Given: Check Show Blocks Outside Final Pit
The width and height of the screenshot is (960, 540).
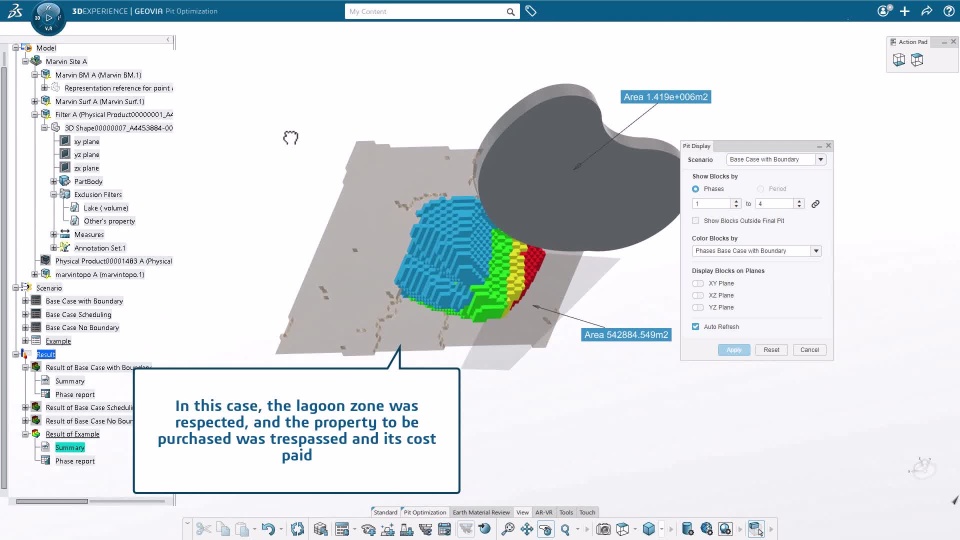Looking at the screenshot, I should [x=696, y=220].
